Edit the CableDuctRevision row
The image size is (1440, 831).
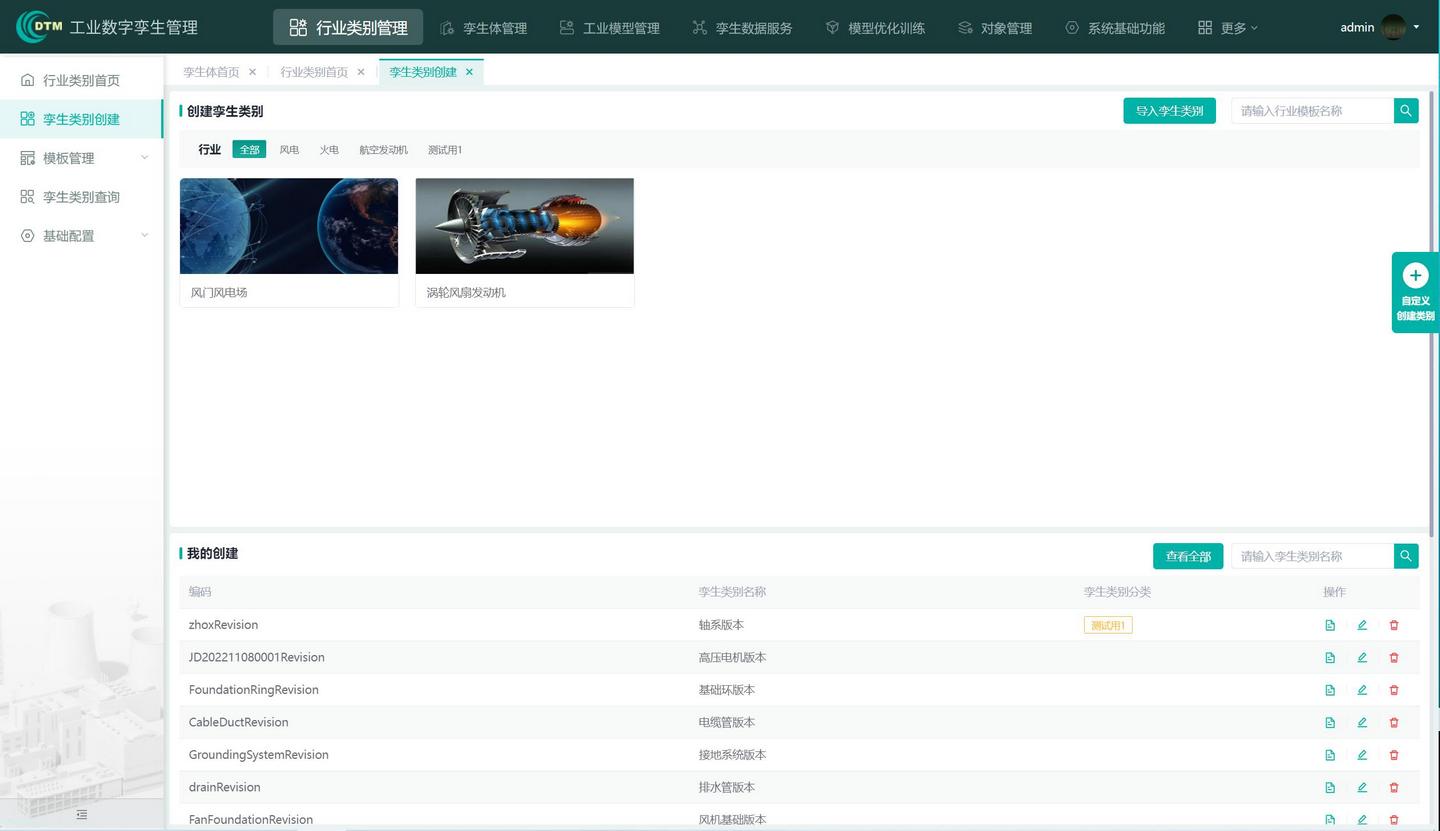coord(1362,723)
